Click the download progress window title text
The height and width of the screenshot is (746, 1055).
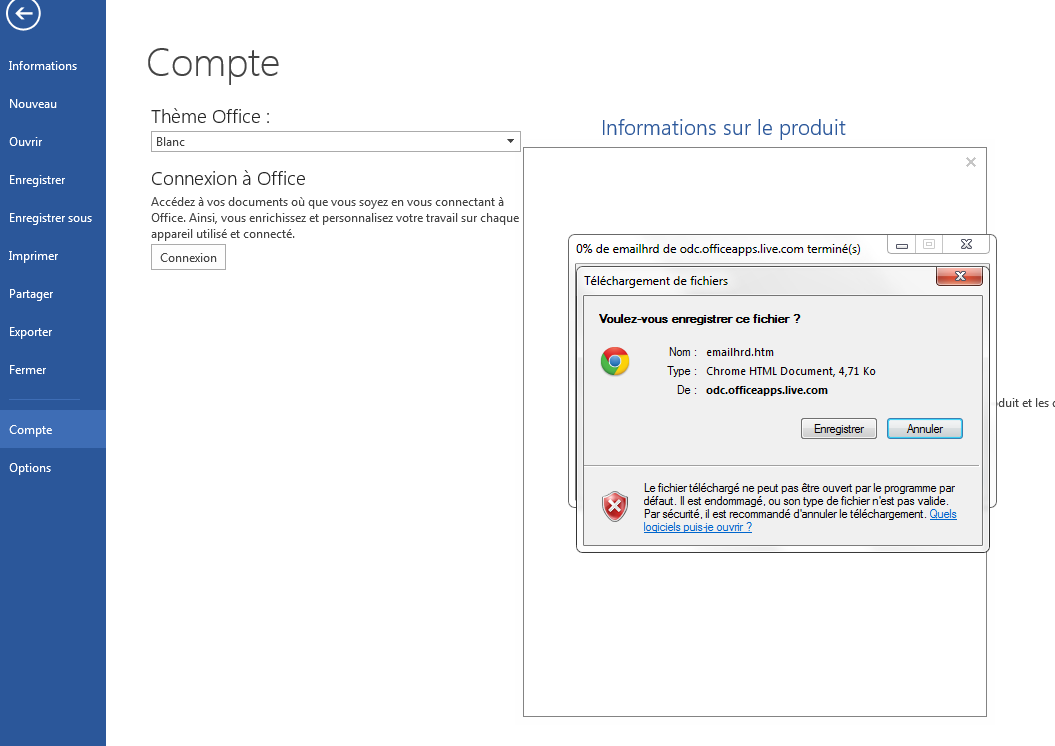pyautogui.click(x=718, y=249)
